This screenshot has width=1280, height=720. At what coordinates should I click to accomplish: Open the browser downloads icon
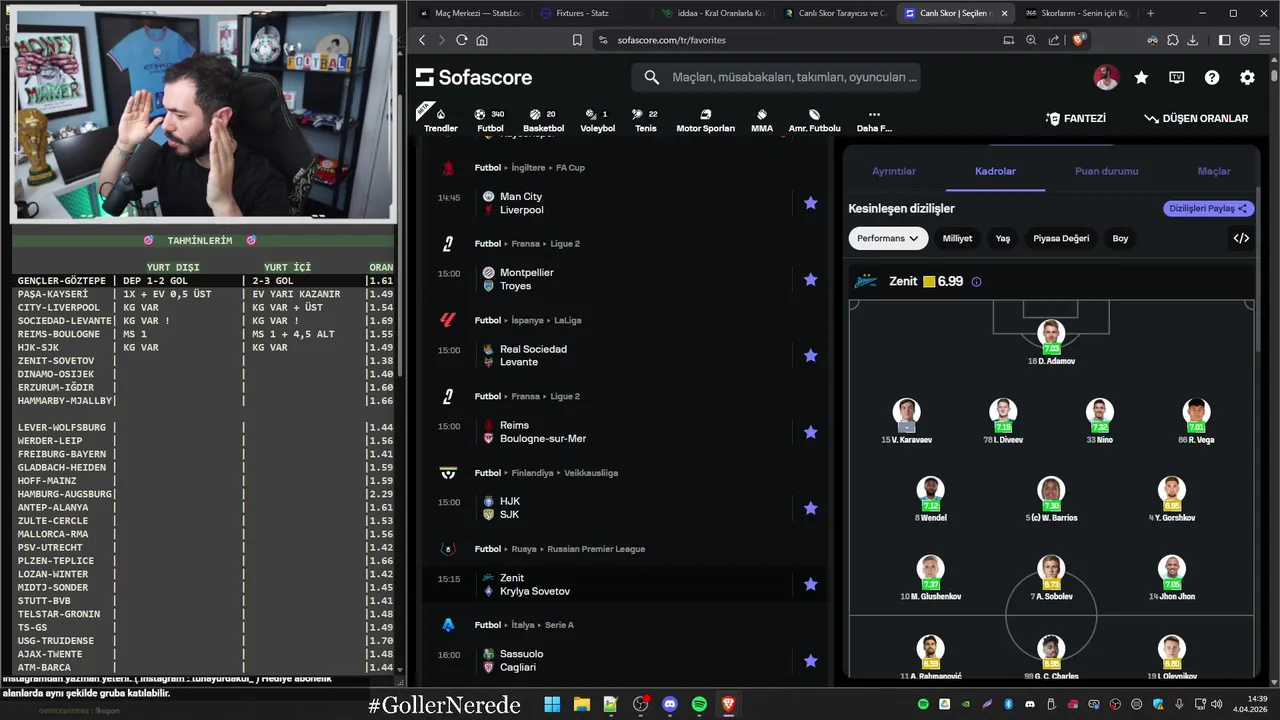pyautogui.click(x=1192, y=40)
